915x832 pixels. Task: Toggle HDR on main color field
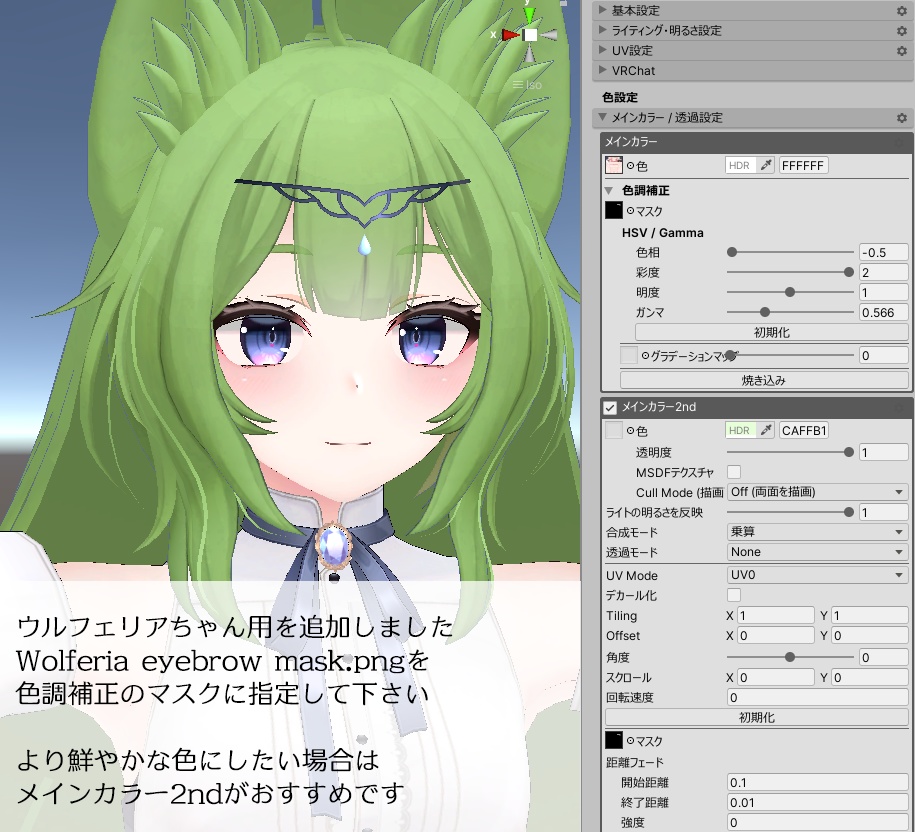point(740,165)
